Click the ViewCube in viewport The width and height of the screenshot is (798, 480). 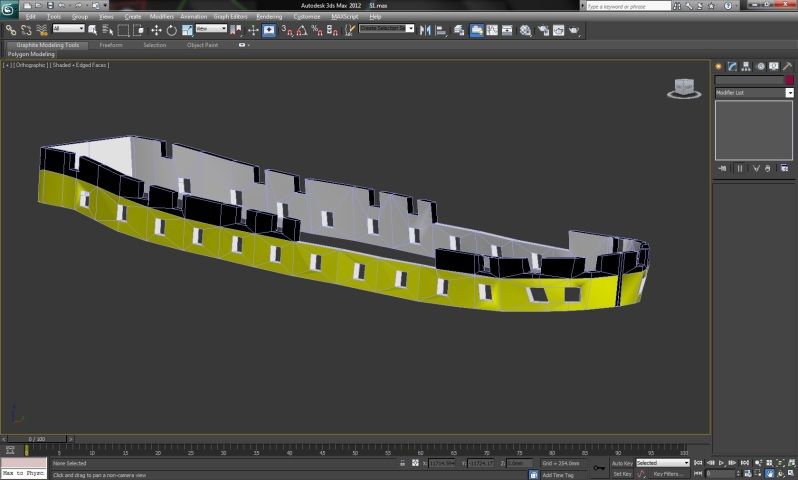(684, 88)
